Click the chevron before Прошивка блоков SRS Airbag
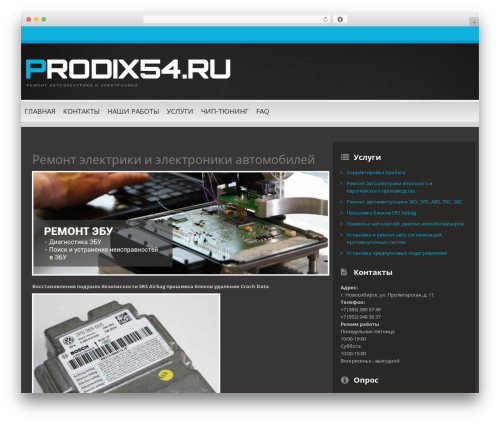 (342, 213)
